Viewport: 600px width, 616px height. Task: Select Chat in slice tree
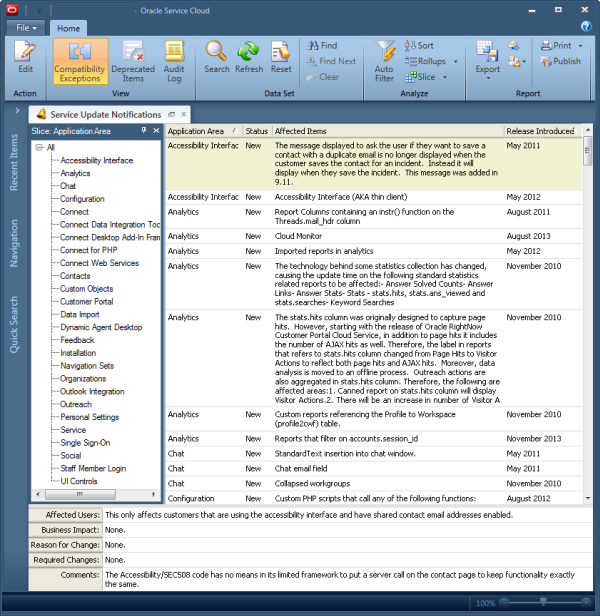tap(68, 186)
